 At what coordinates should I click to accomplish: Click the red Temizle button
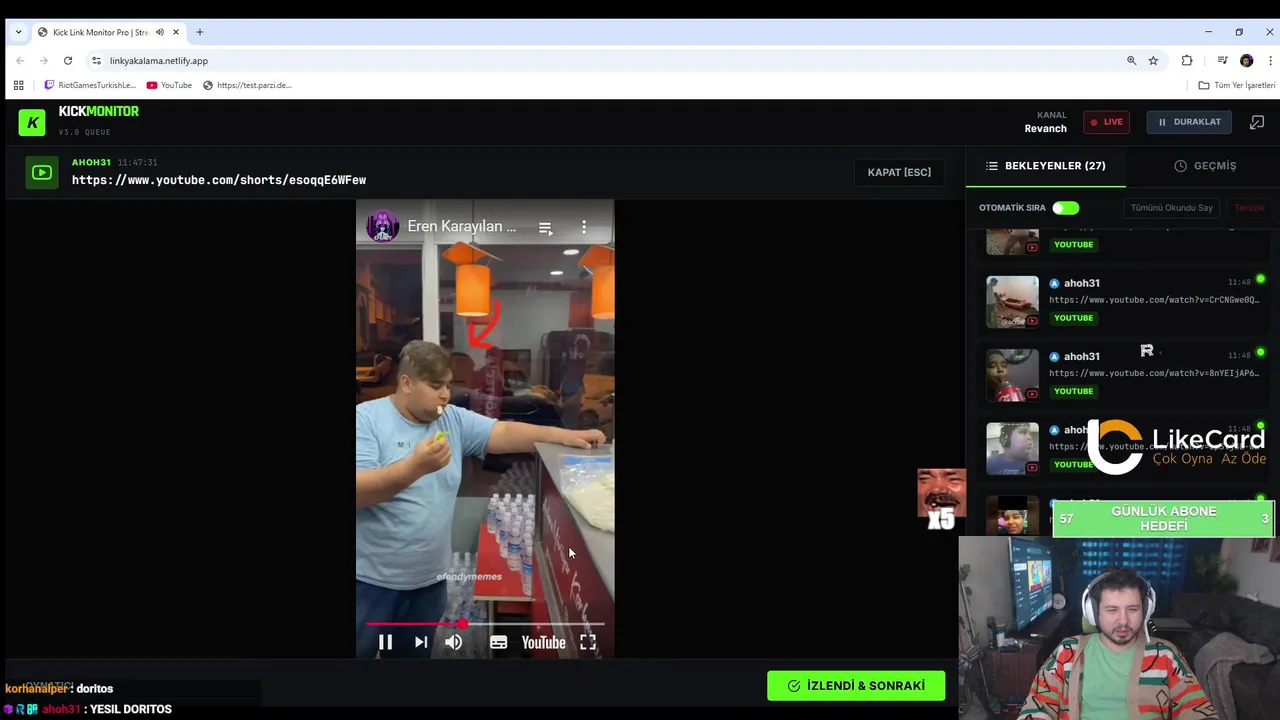click(1249, 208)
